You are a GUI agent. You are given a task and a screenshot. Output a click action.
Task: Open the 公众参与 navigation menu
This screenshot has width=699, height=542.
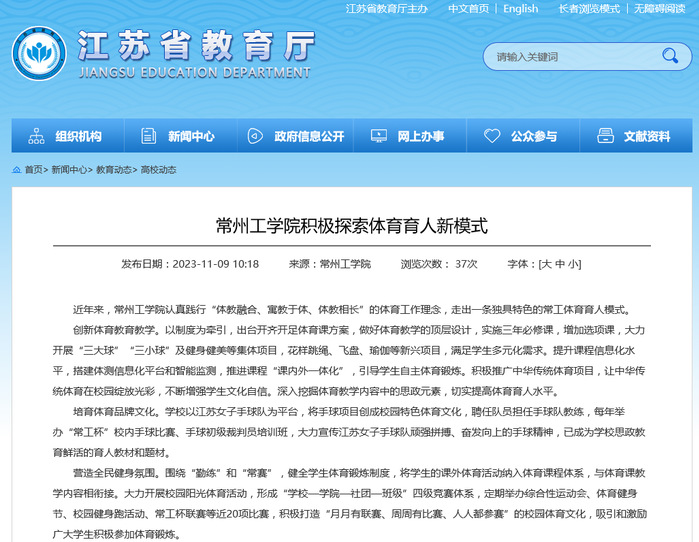pyautogui.click(x=534, y=136)
